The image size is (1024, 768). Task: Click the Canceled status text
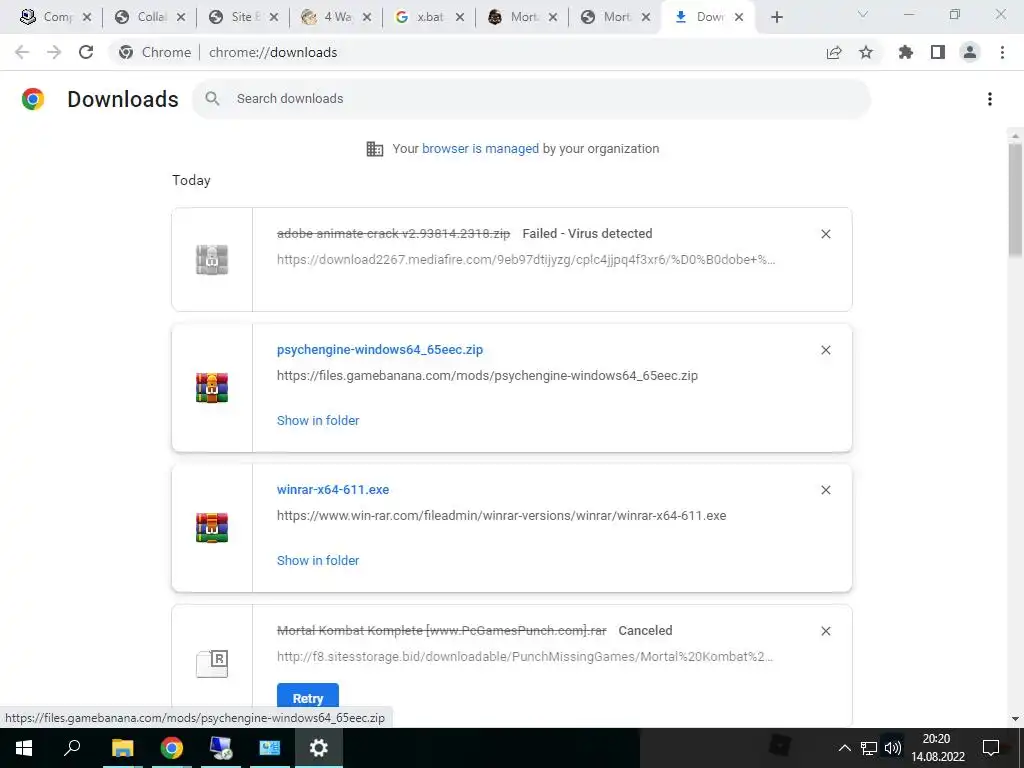pyautogui.click(x=645, y=630)
